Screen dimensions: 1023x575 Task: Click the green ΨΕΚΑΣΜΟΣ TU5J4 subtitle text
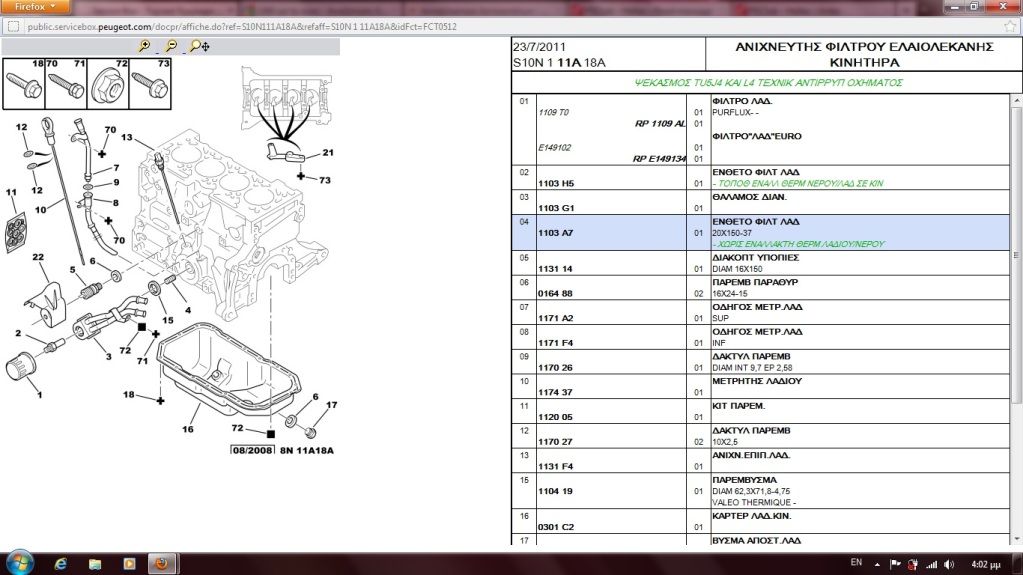769,83
